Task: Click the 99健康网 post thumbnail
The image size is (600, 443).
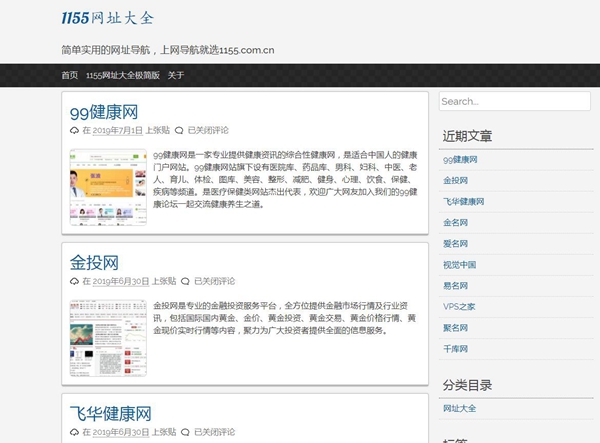Action: pos(108,187)
